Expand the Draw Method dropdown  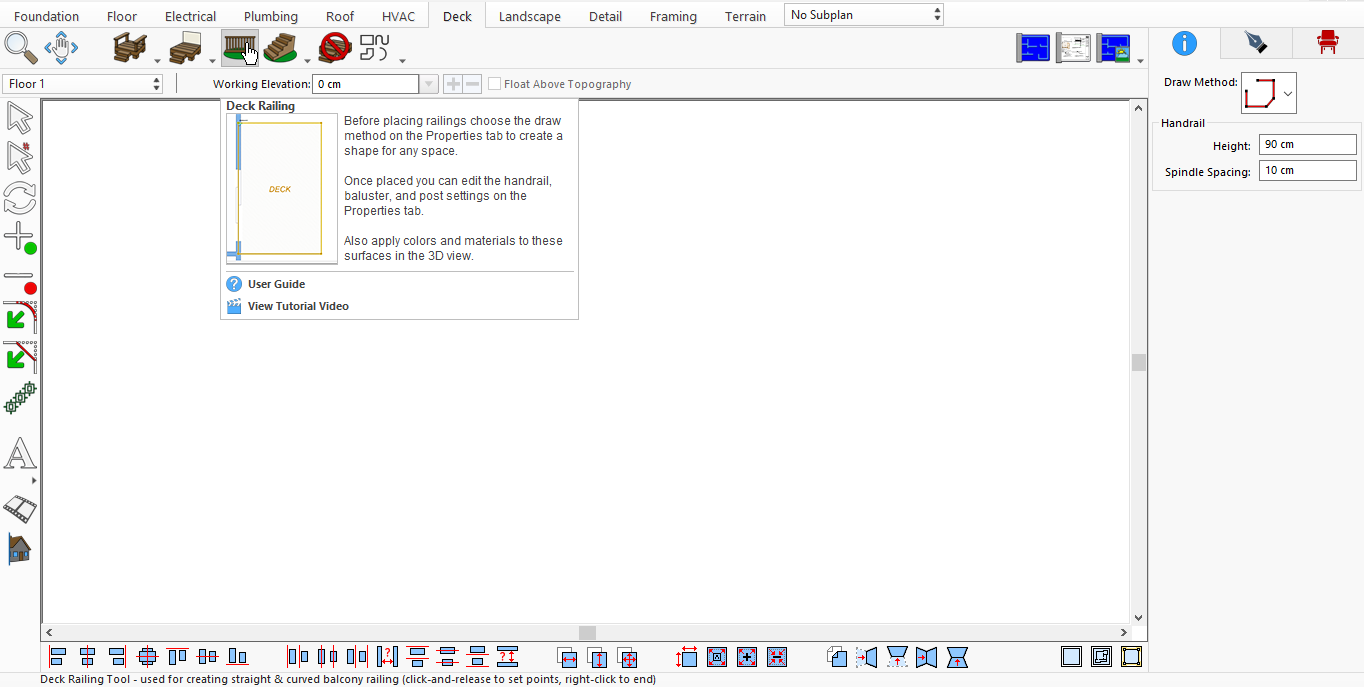pos(1288,93)
